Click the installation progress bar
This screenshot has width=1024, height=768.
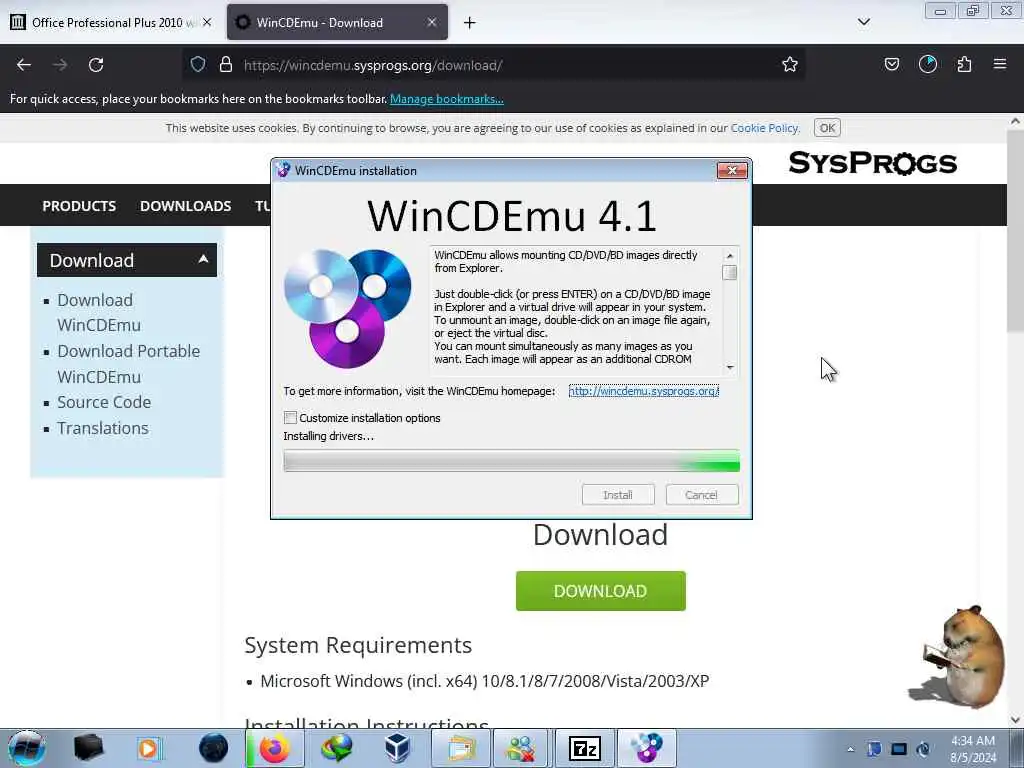click(x=511, y=461)
